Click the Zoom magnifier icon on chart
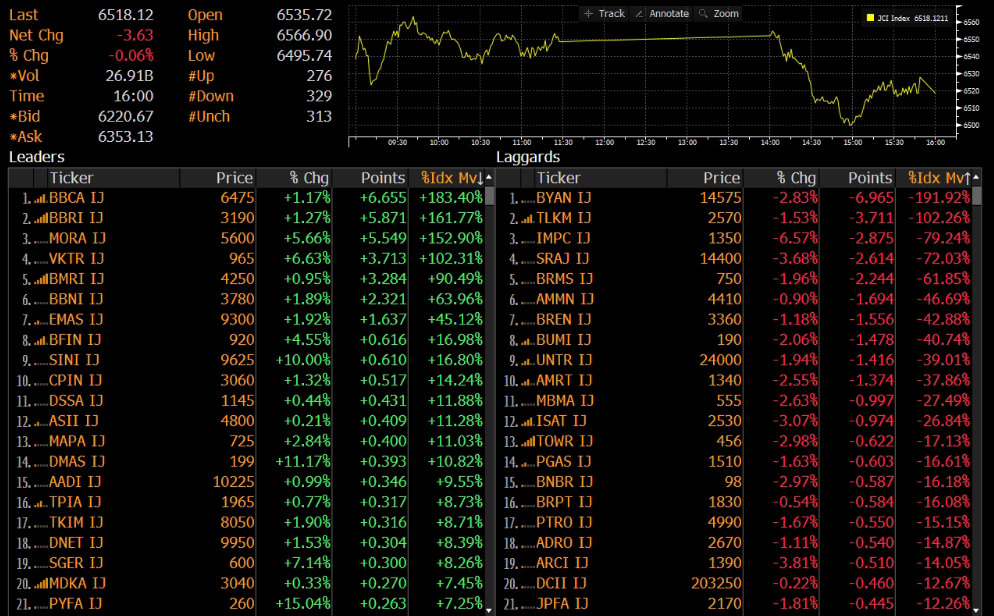 click(x=703, y=13)
